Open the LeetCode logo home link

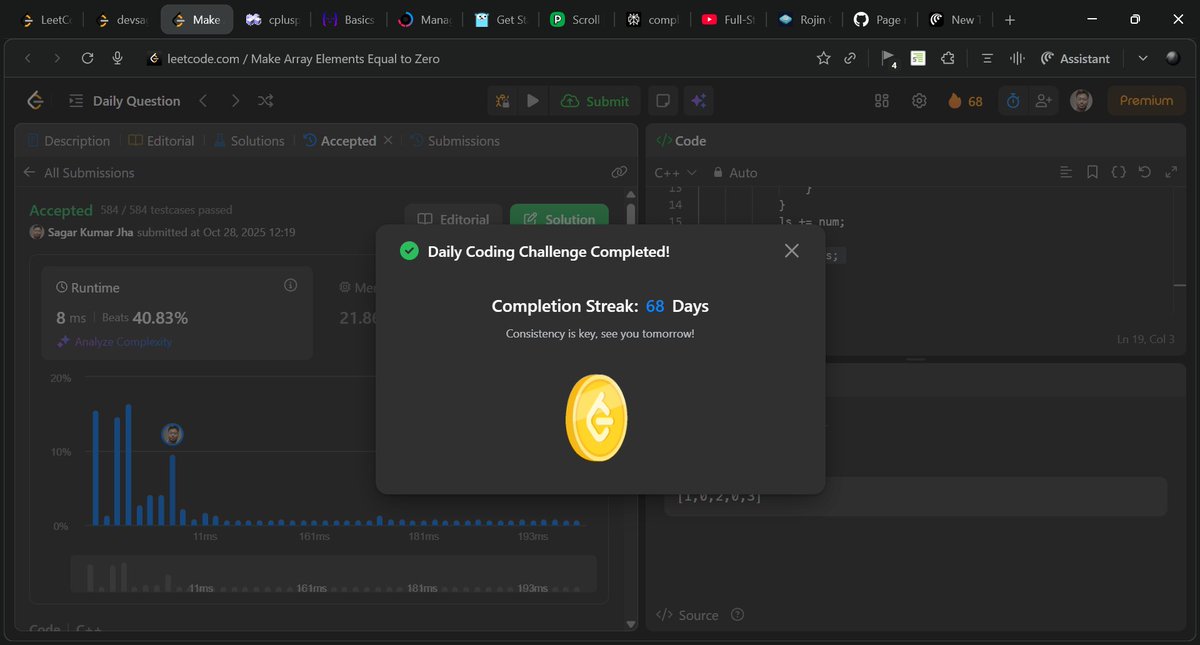[36, 100]
